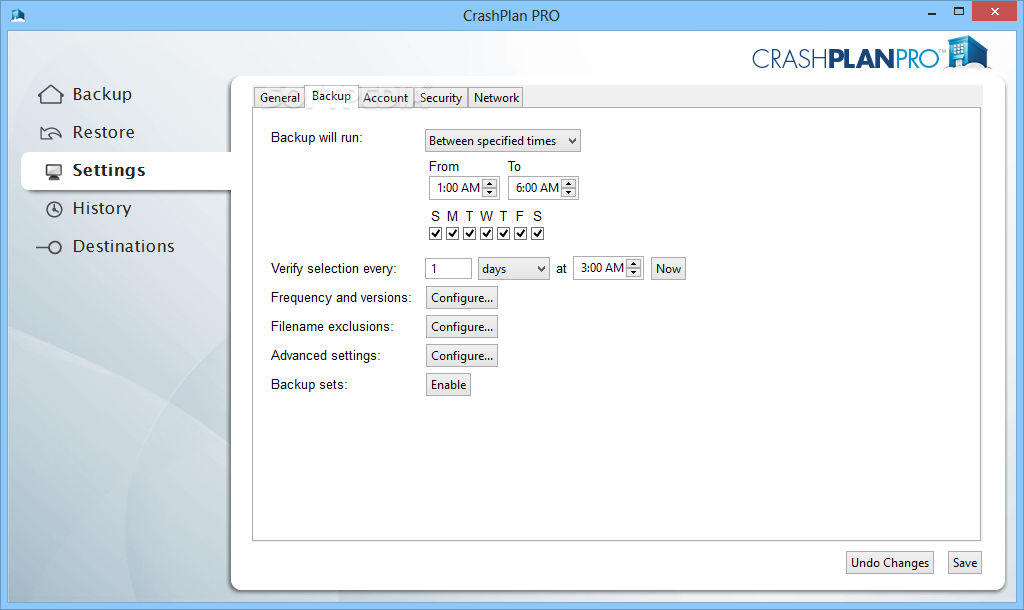Decrease the To time spinner
Screen dimensions: 1024x610
pyautogui.click(x=569, y=193)
